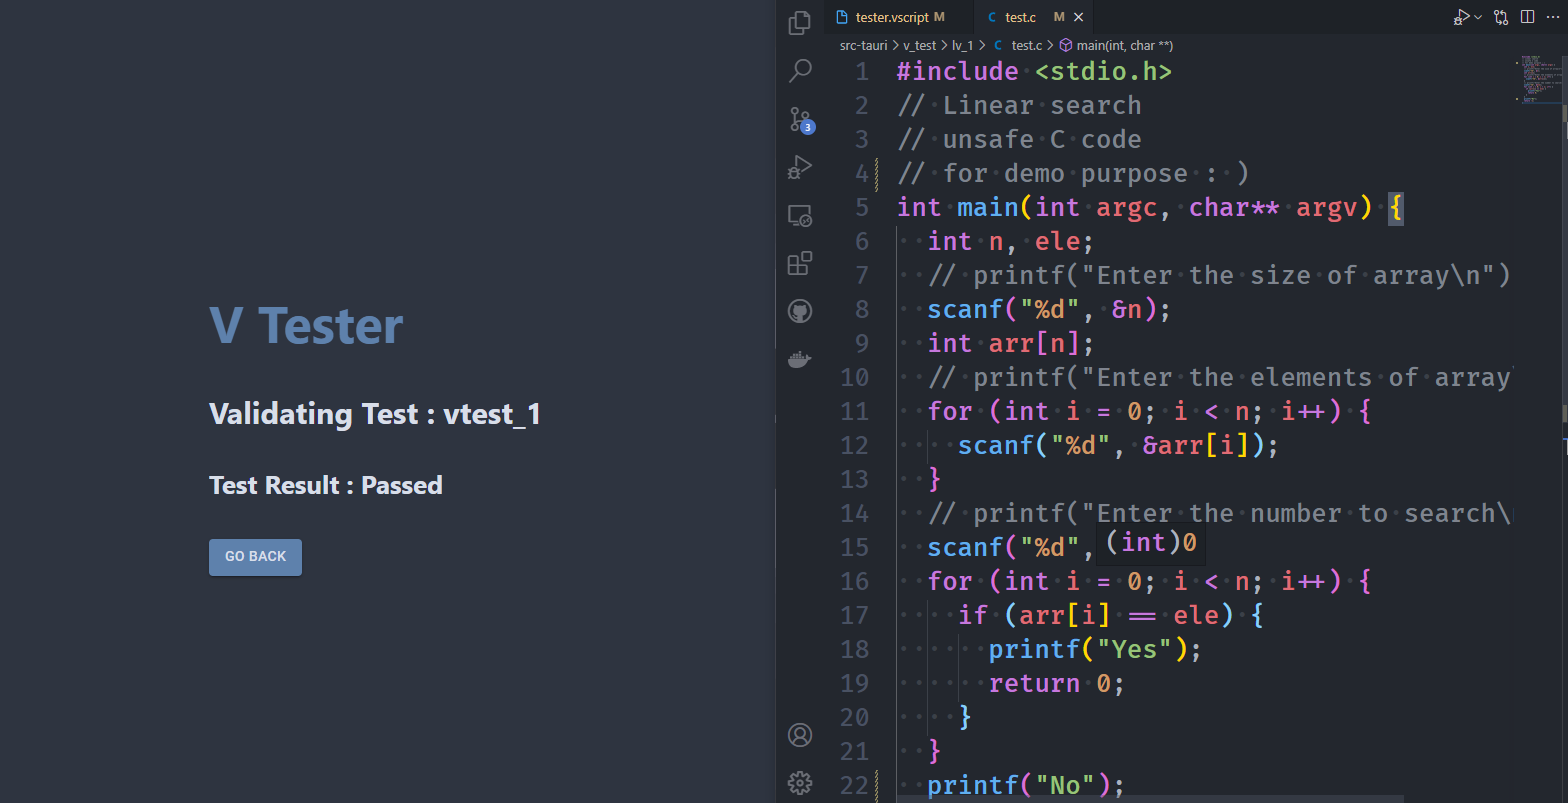The image size is (1568, 803).
Task: Open the Docker view in the activity bar
Action: tap(800, 359)
